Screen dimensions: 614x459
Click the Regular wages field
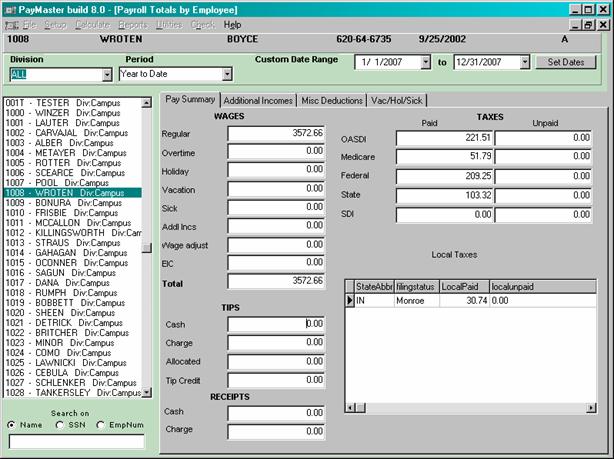pyautogui.click(x=276, y=134)
